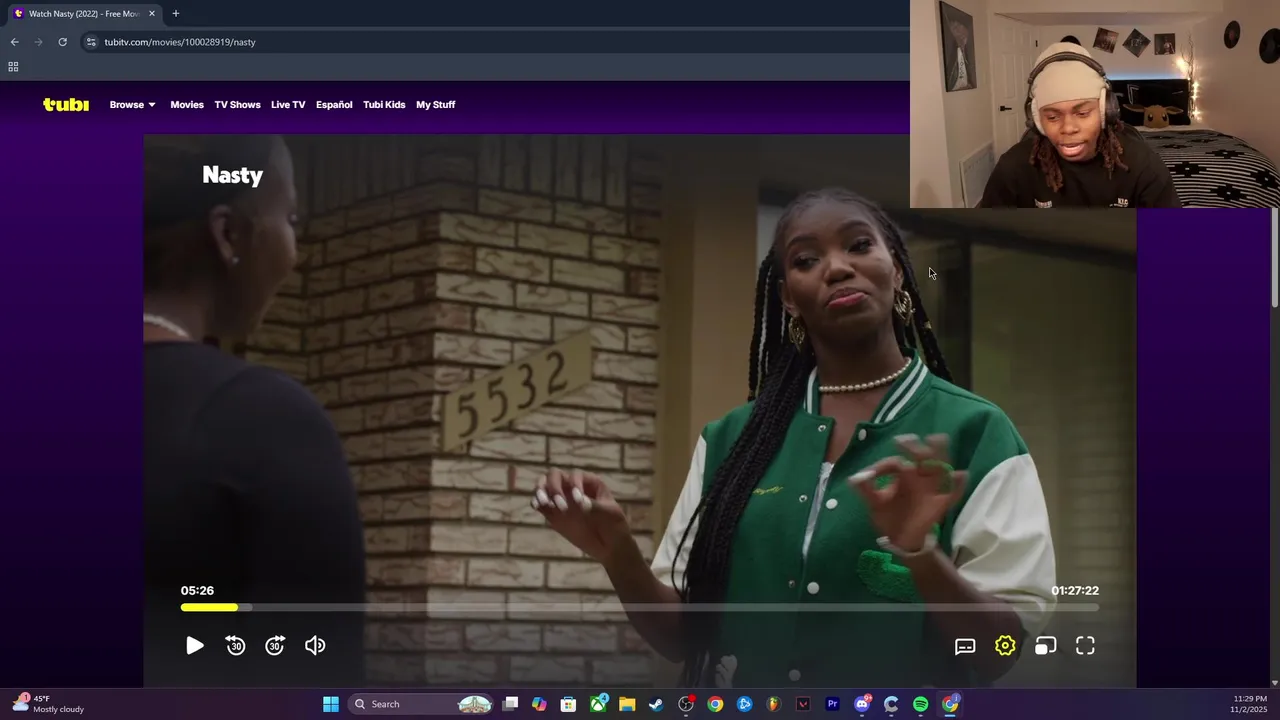The height and width of the screenshot is (720, 1280).
Task: Open Discord from the taskbar
Action: coord(862,704)
